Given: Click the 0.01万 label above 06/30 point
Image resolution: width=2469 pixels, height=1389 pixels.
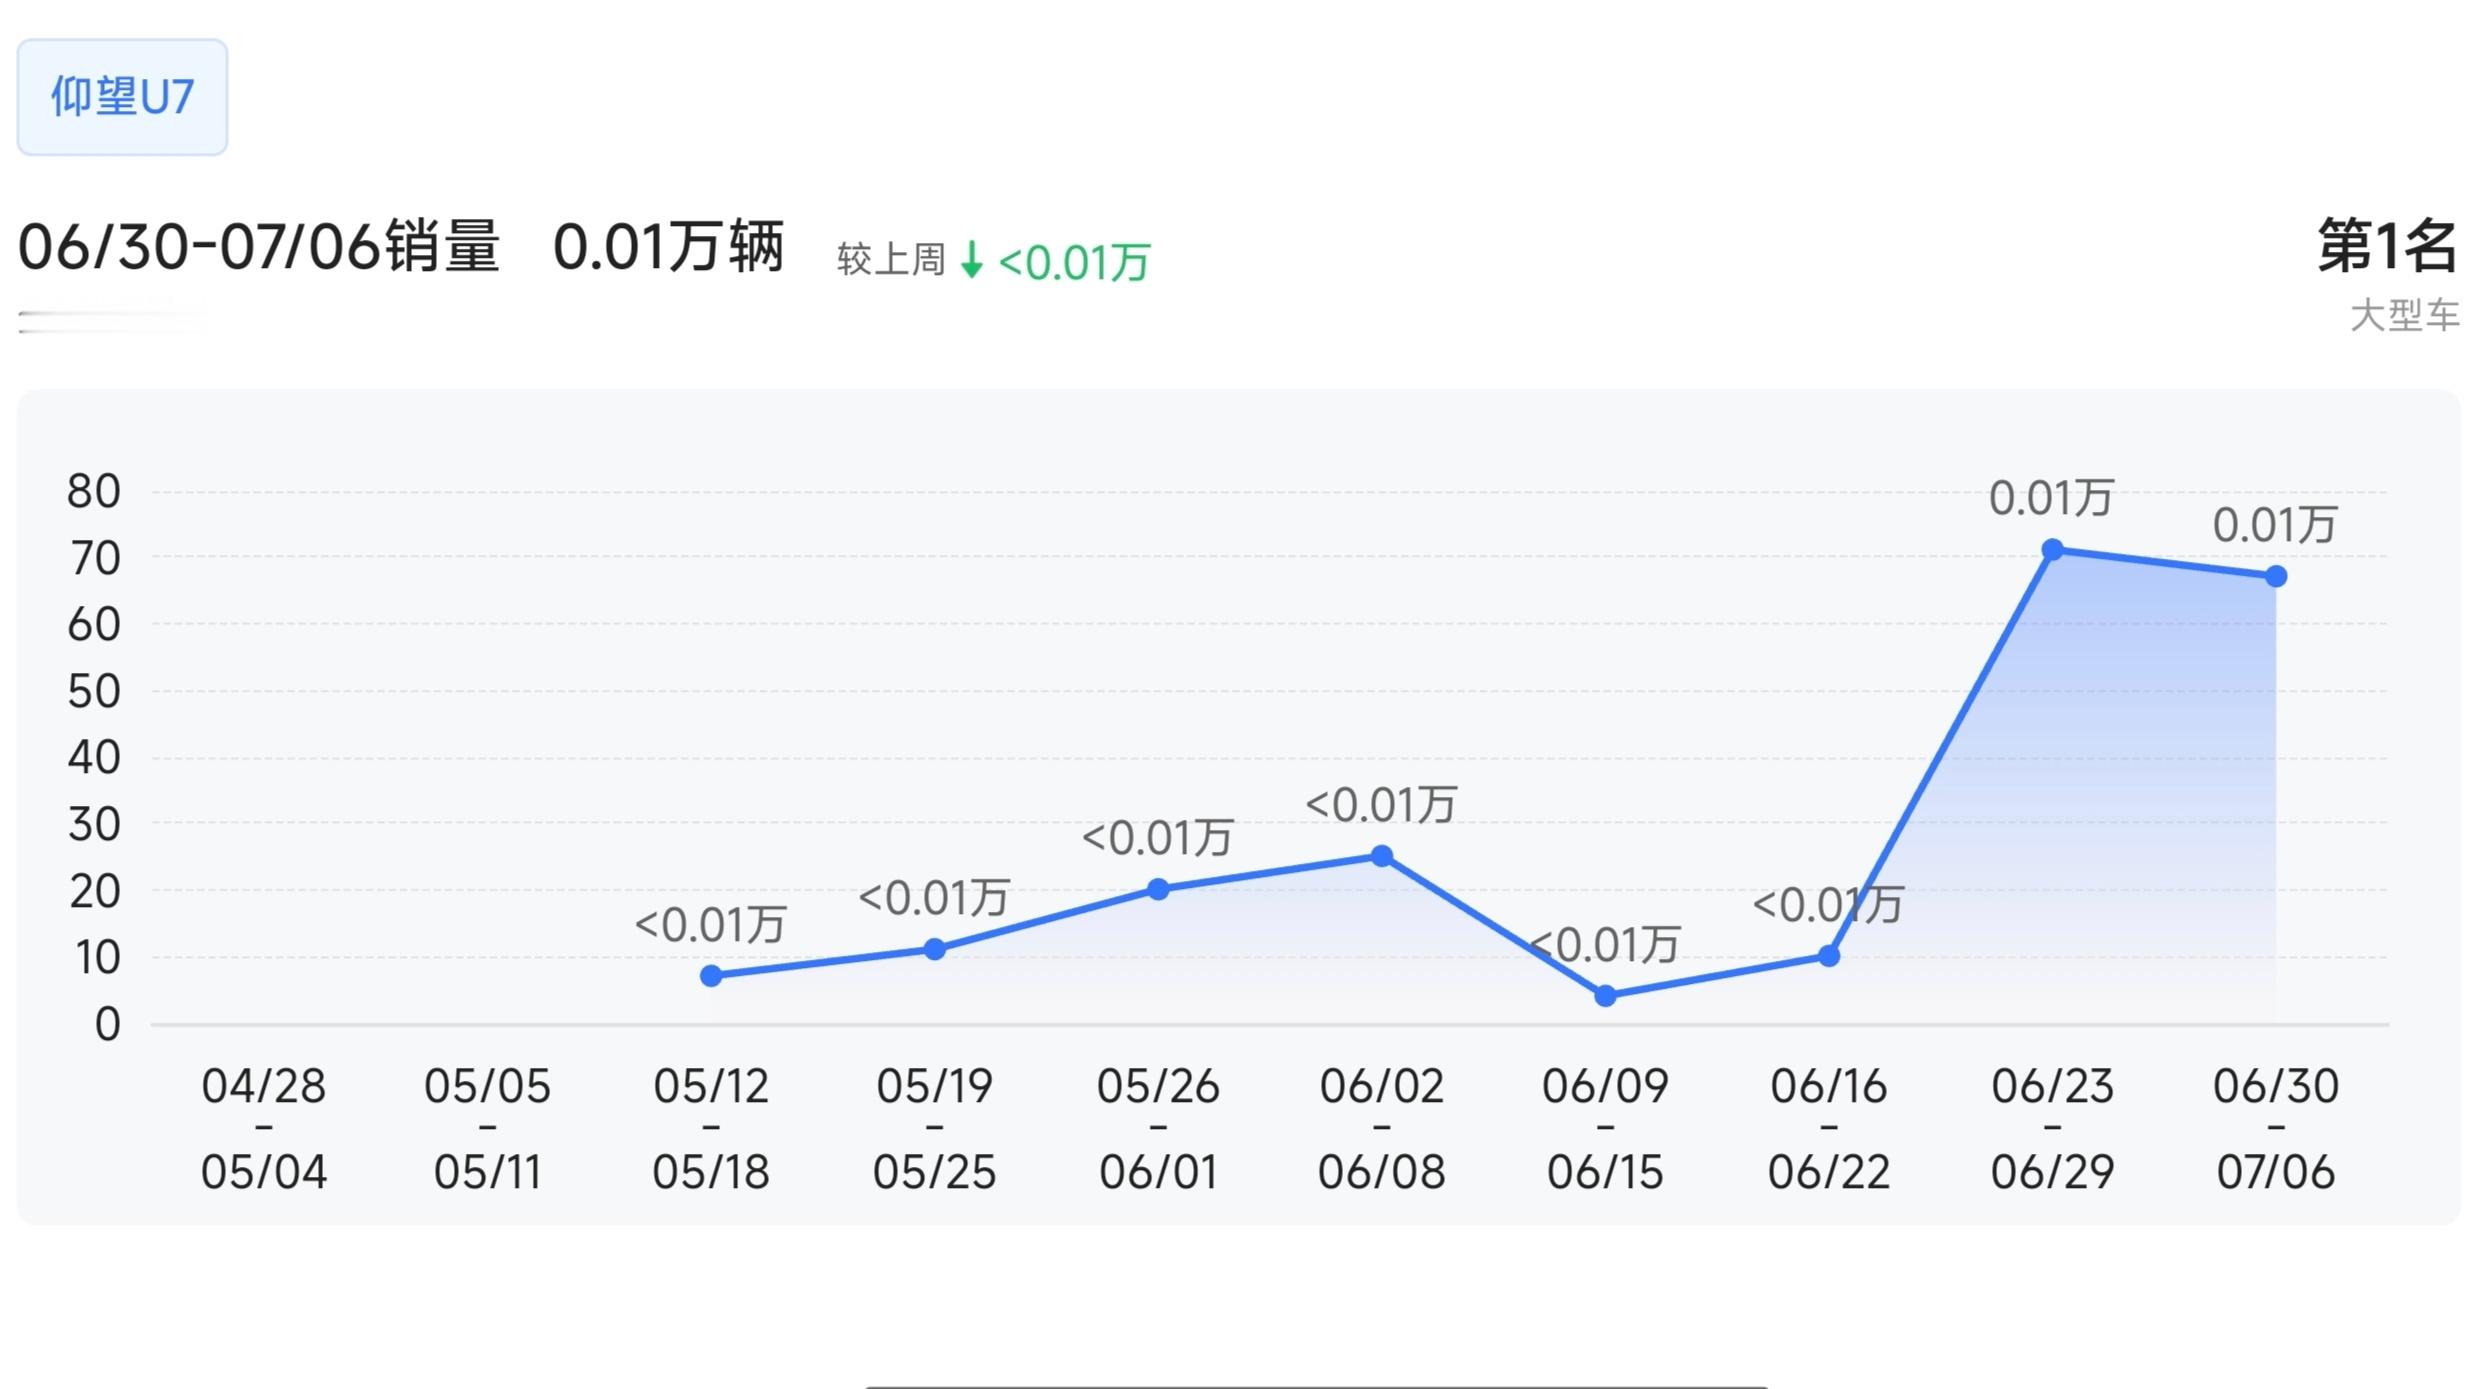Looking at the screenshot, I should click(x=2275, y=525).
